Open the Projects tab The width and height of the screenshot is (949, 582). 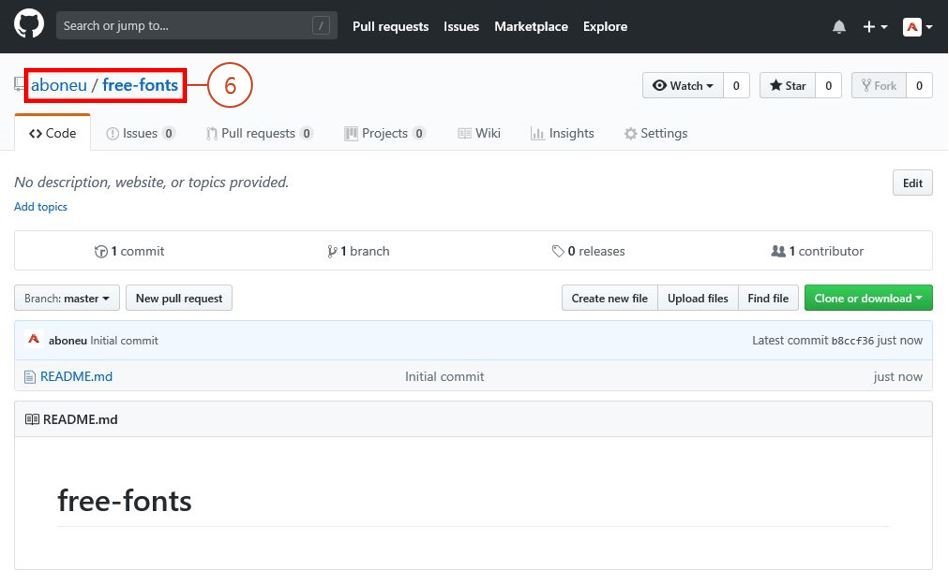coord(384,133)
